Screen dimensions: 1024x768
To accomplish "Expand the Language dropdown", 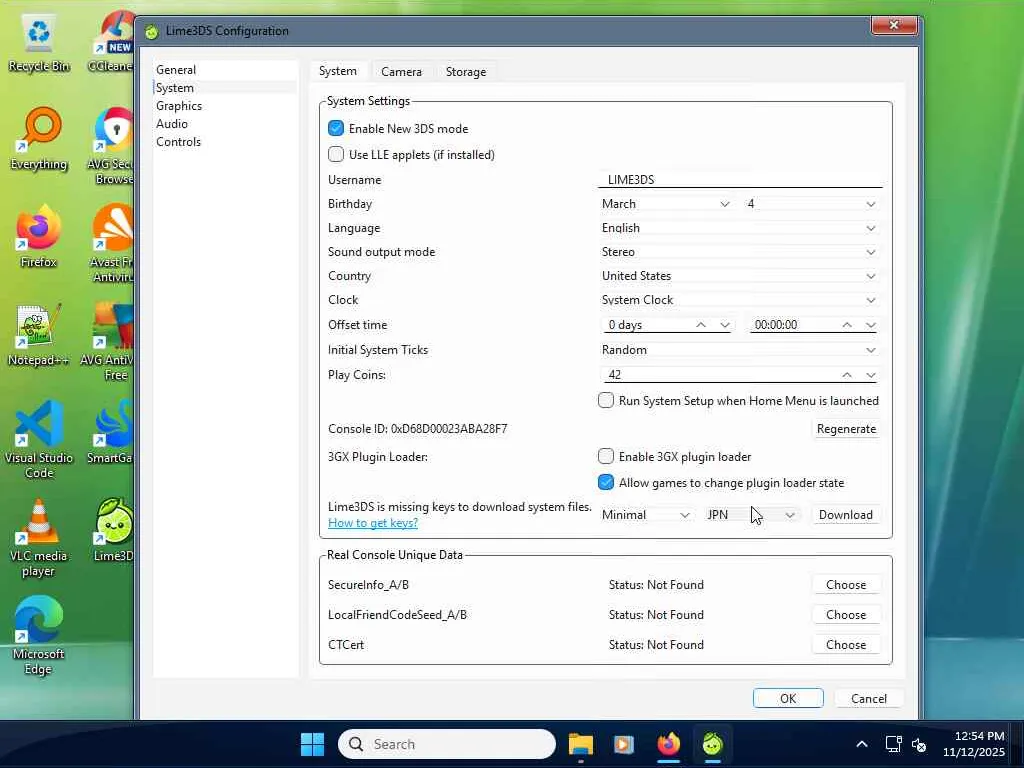I will point(739,228).
